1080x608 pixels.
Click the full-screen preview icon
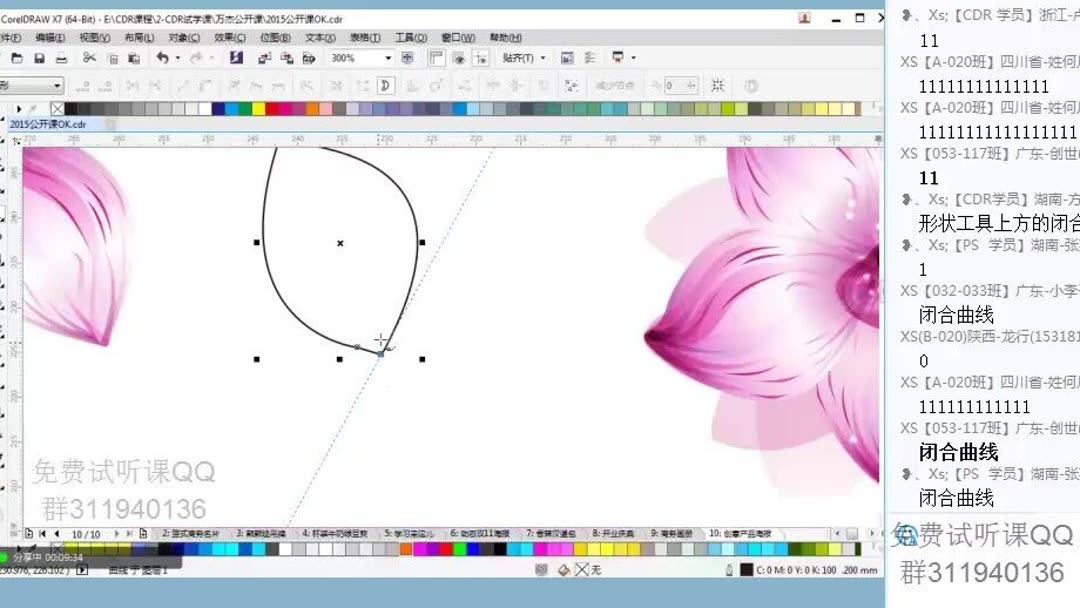tap(406, 58)
